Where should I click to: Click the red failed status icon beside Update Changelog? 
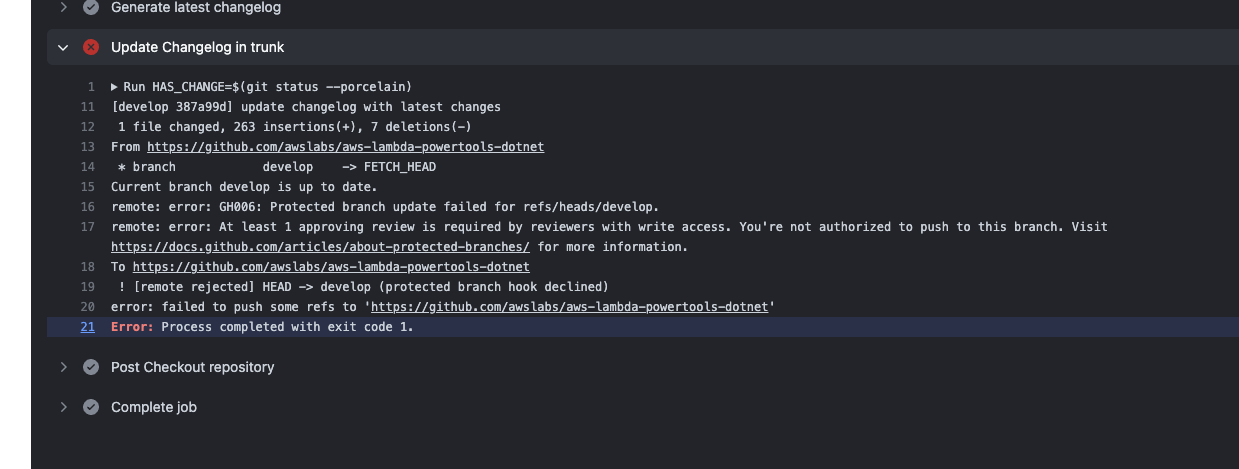click(91, 47)
